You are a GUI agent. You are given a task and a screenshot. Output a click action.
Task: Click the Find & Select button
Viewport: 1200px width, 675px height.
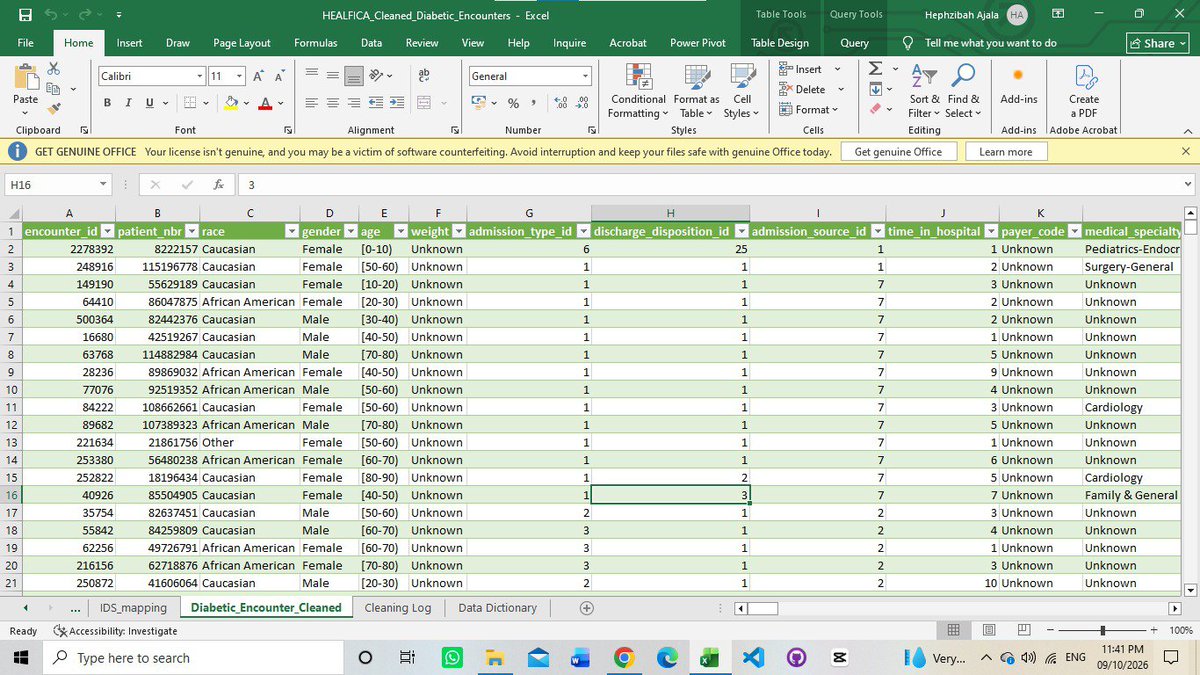tap(963, 91)
